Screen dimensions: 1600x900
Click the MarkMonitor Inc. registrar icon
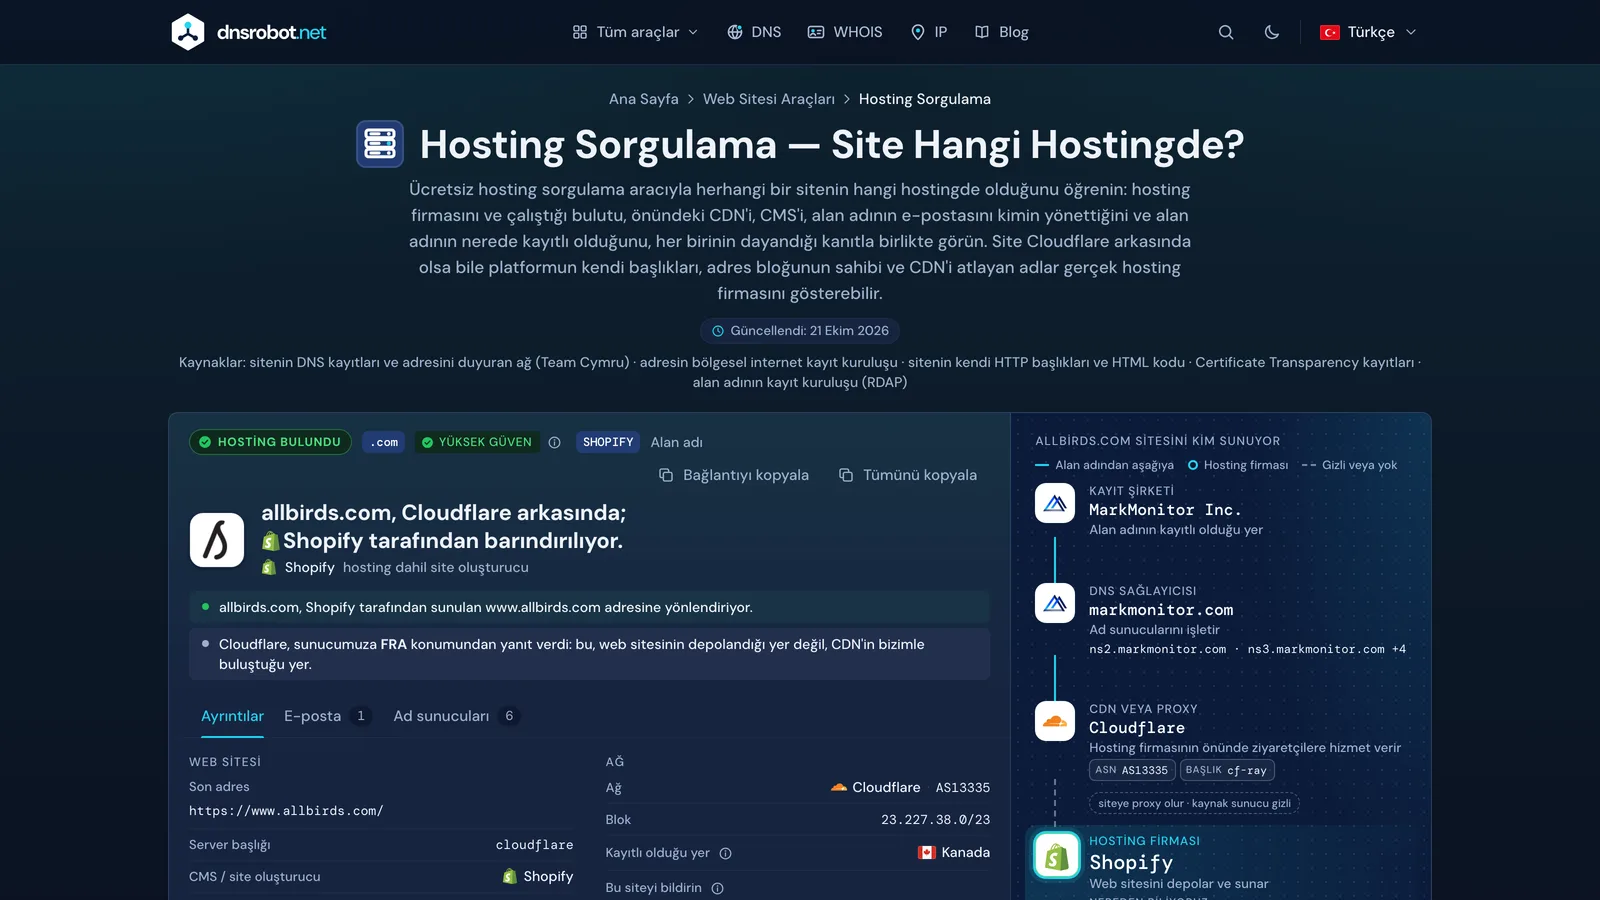point(1055,503)
